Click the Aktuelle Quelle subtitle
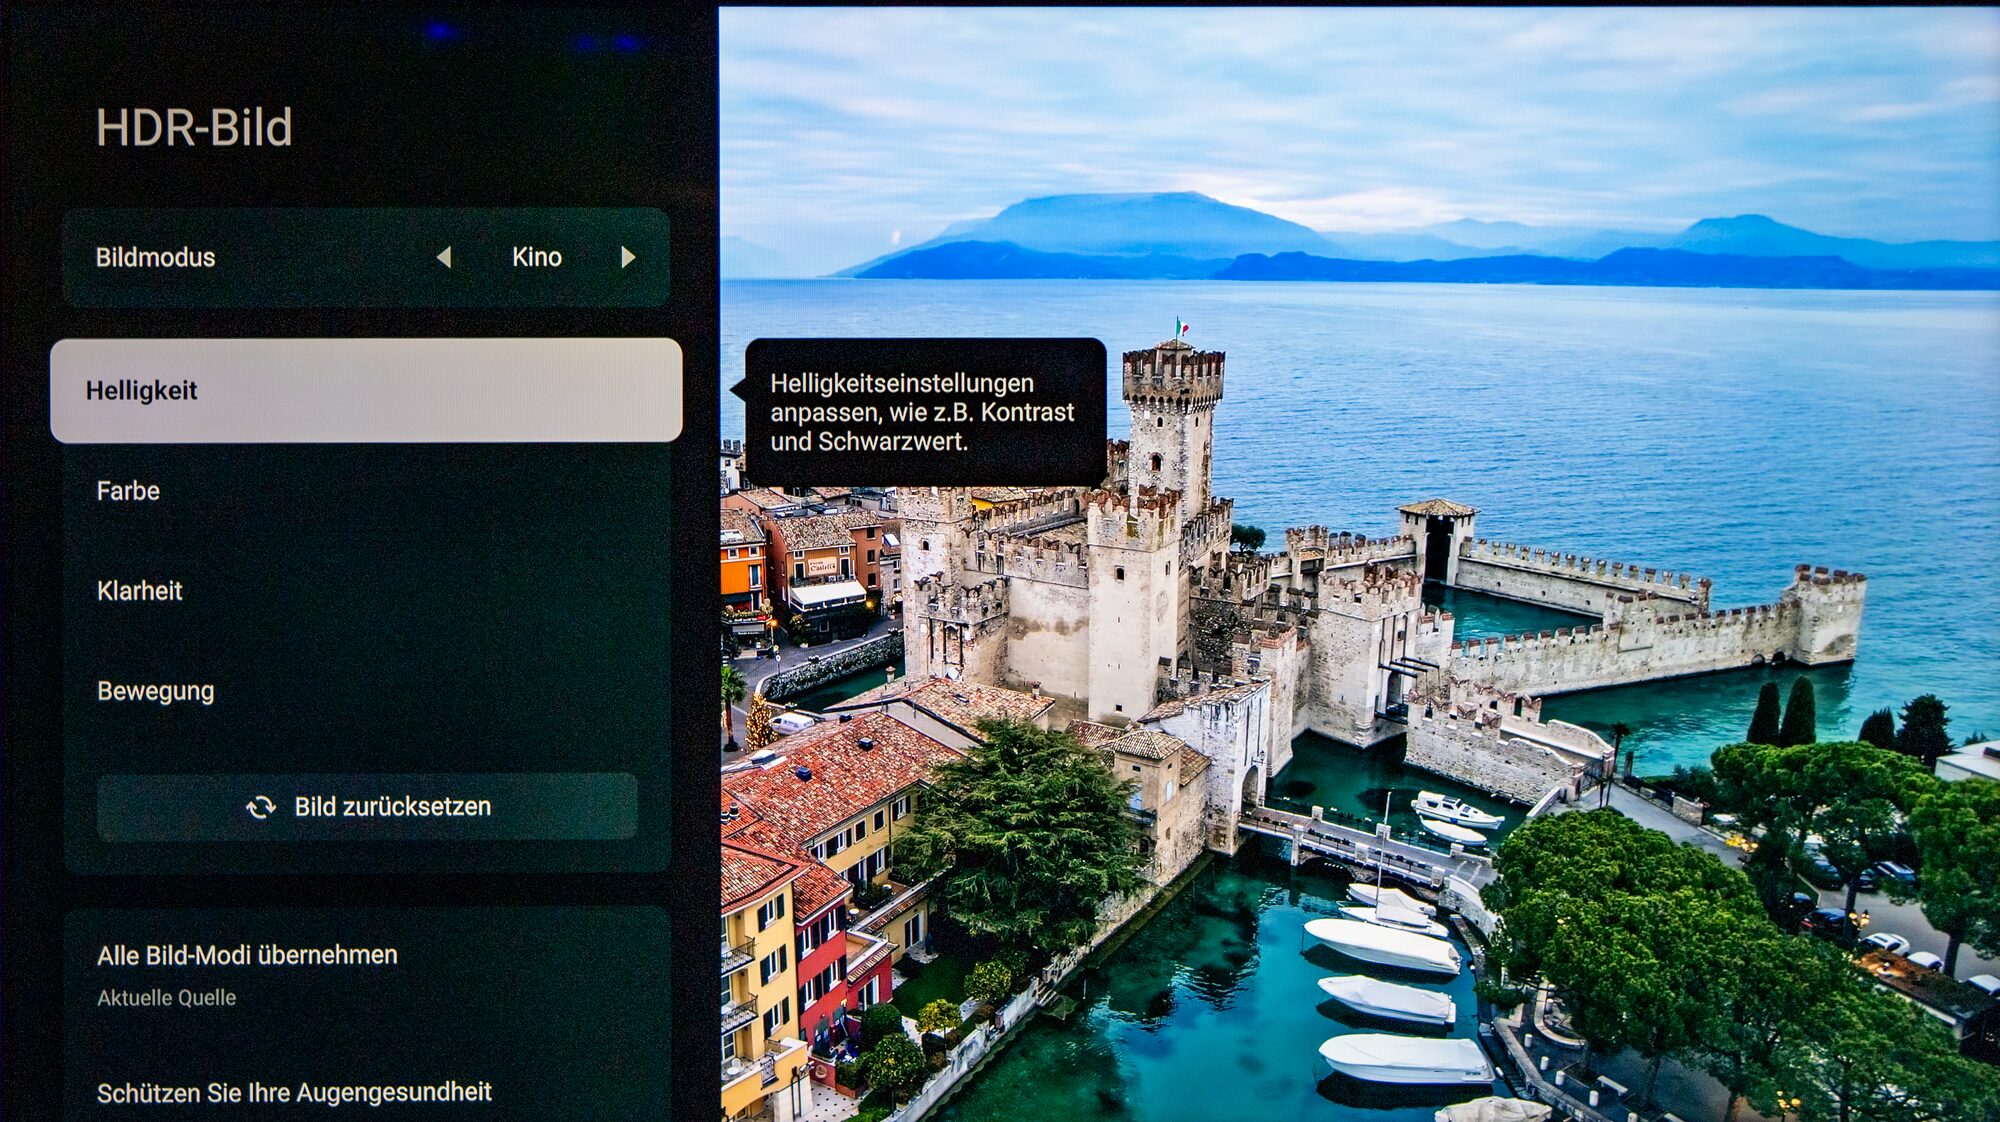Viewport: 2000px width, 1122px height. 166,998
